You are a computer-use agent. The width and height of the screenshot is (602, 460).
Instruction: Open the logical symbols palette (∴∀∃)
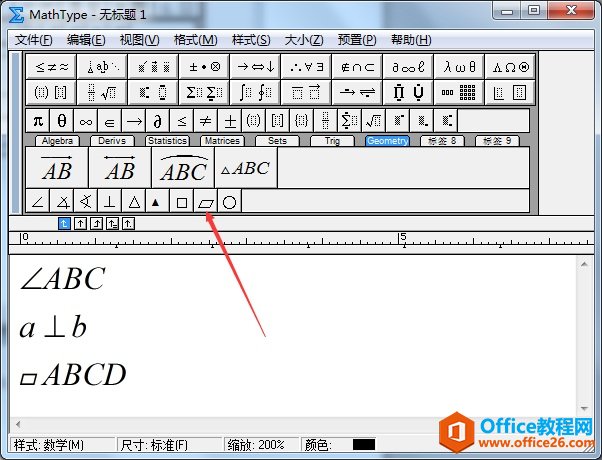[x=306, y=67]
